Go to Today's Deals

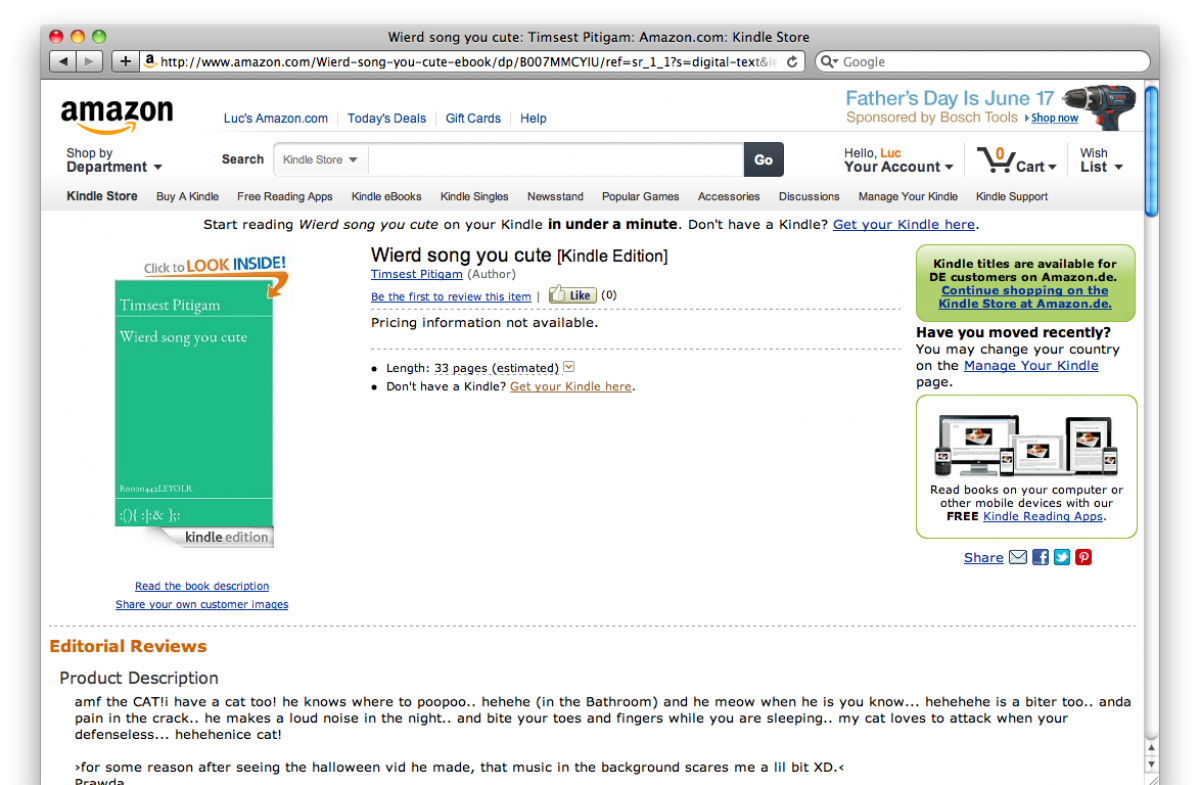click(386, 118)
